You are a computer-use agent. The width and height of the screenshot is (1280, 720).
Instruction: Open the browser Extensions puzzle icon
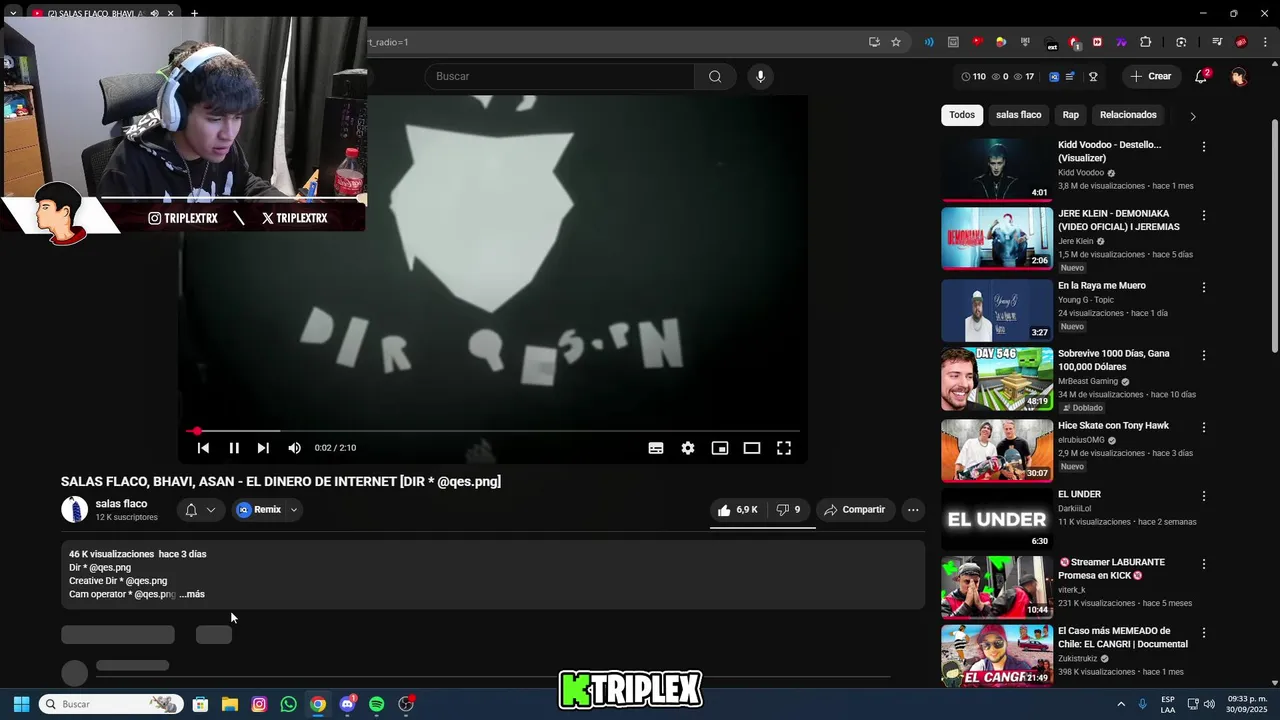[1146, 42]
